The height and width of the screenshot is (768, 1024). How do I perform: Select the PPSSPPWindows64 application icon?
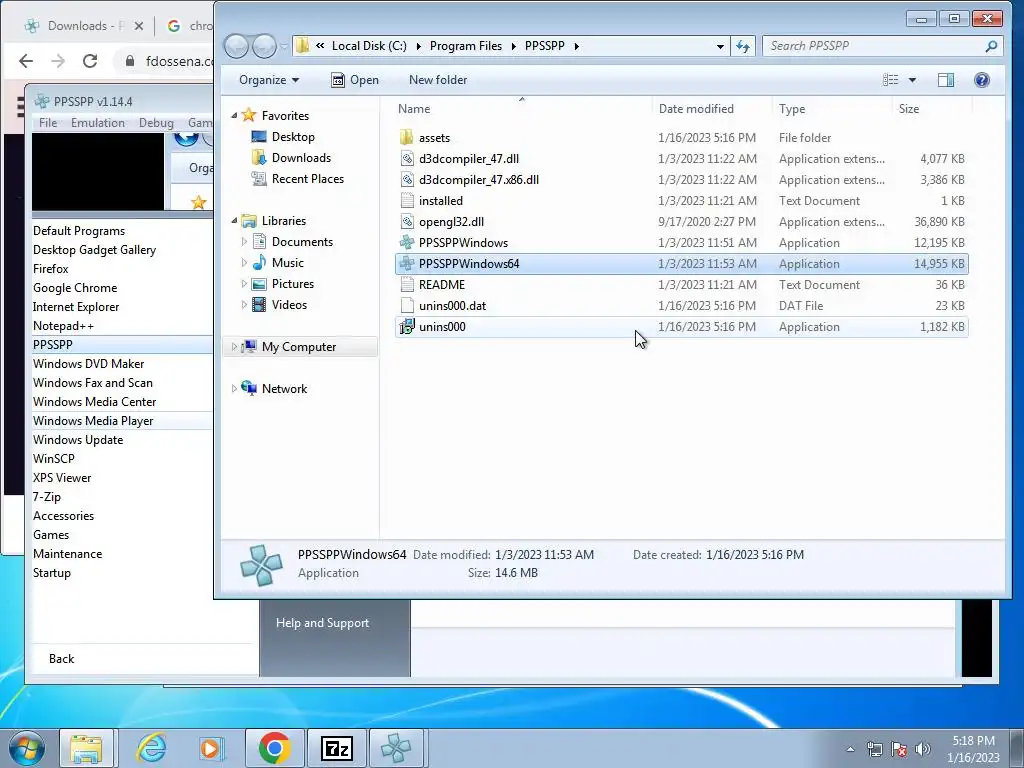point(407,263)
